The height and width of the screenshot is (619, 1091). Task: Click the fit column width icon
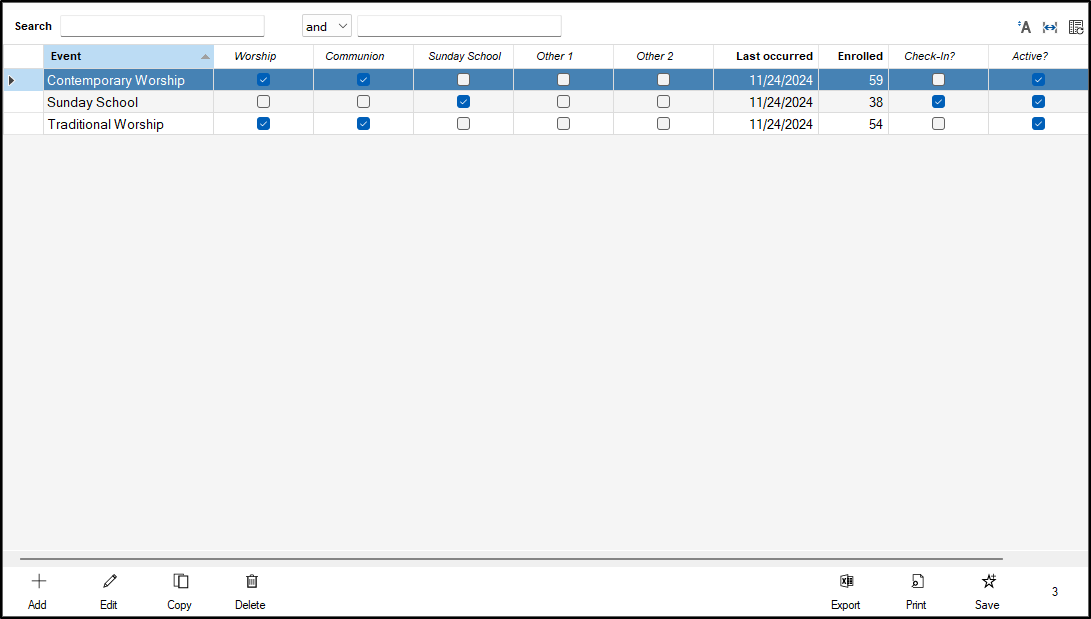click(1050, 27)
